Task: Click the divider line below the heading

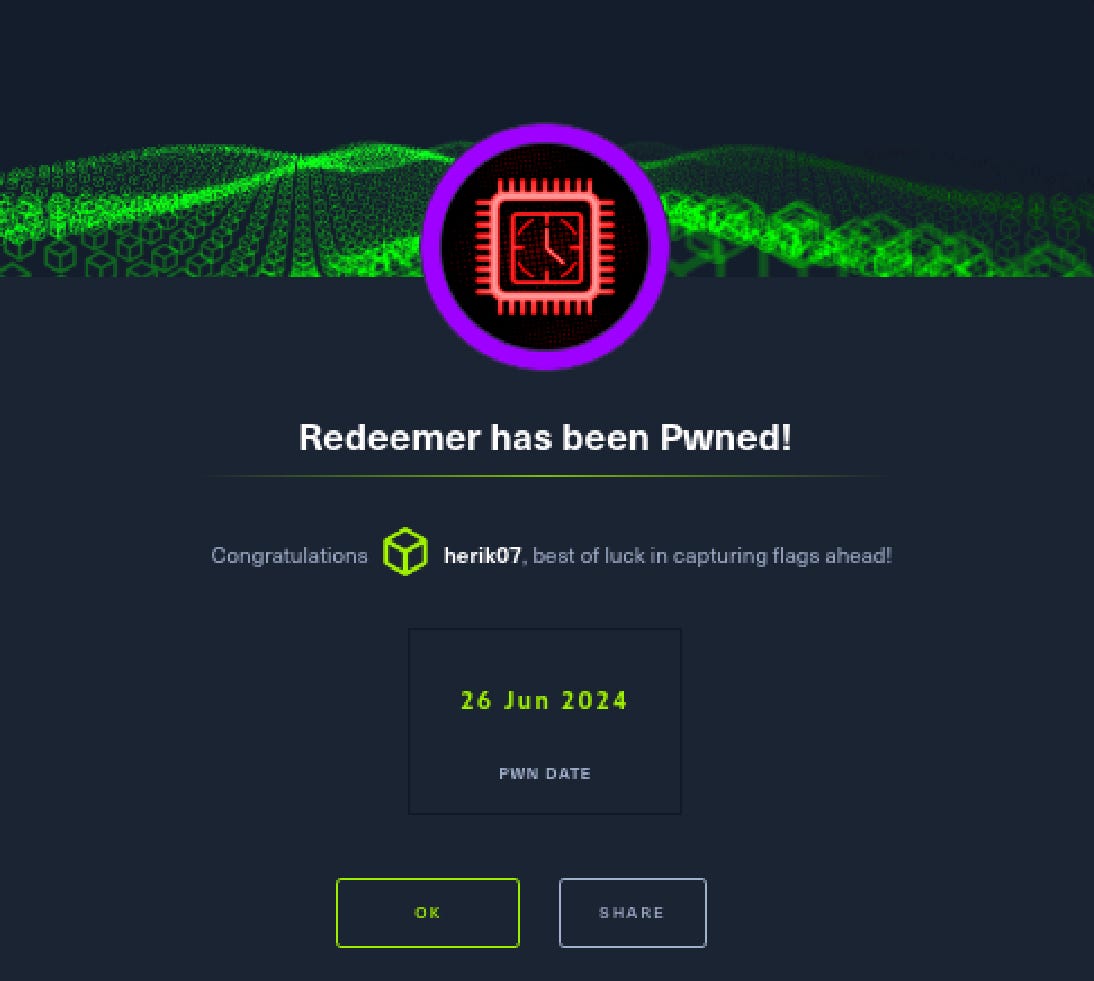Action: point(545,477)
